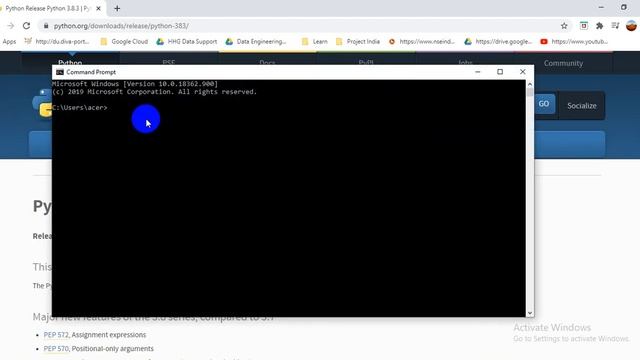Select the Community tab on python.org
The image size is (640, 360).
pyautogui.click(x=563, y=63)
